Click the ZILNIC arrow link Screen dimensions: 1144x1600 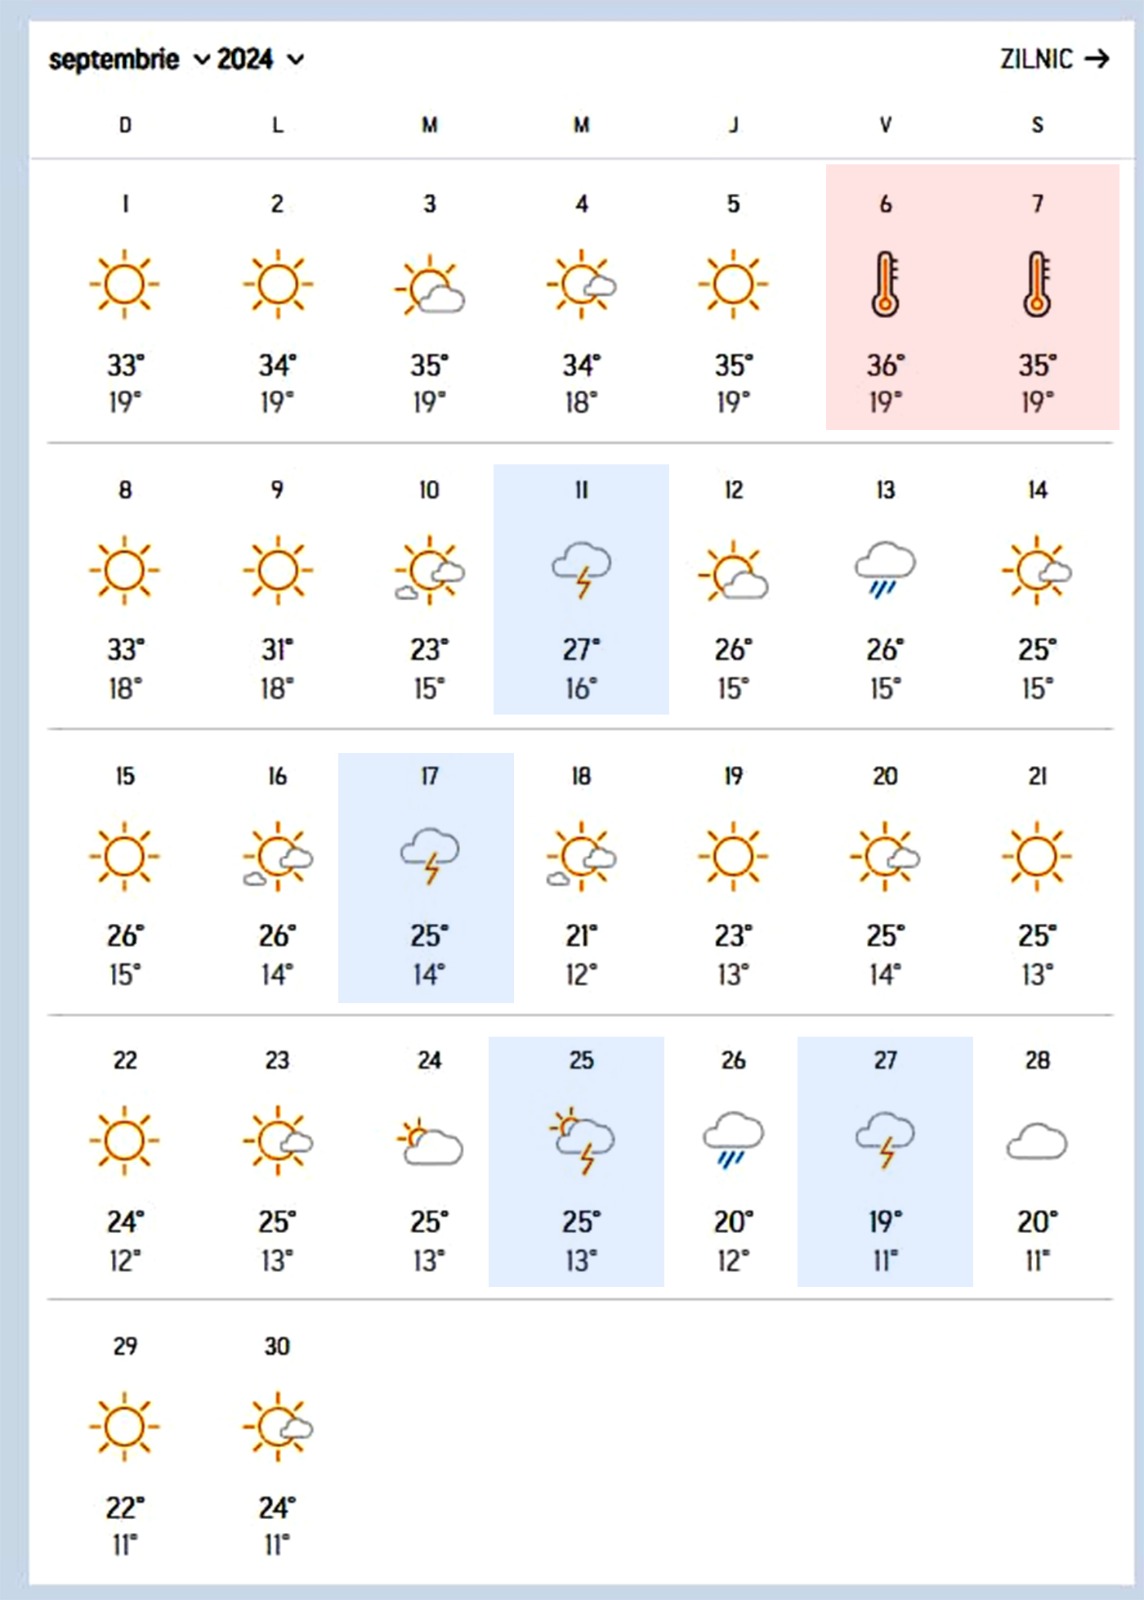pyautogui.click(x=1054, y=60)
